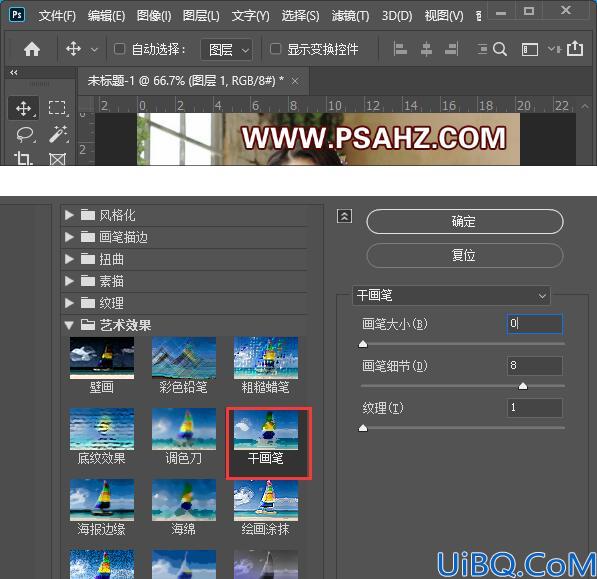Open the Search magnifier icon
This screenshot has height=579, width=597.
(x=500, y=49)
